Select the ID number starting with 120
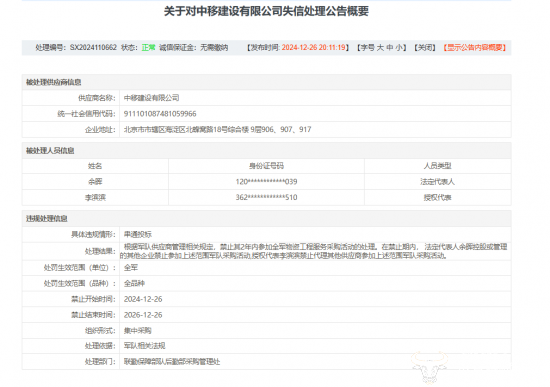 (266, 182)
